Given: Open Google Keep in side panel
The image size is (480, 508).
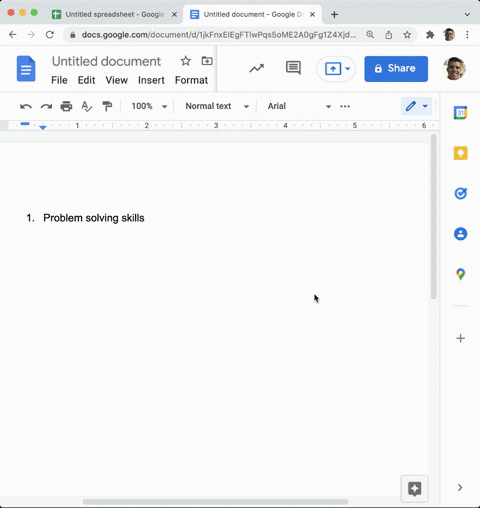Looking at the screenshot, I should click(x=460, y=153).
